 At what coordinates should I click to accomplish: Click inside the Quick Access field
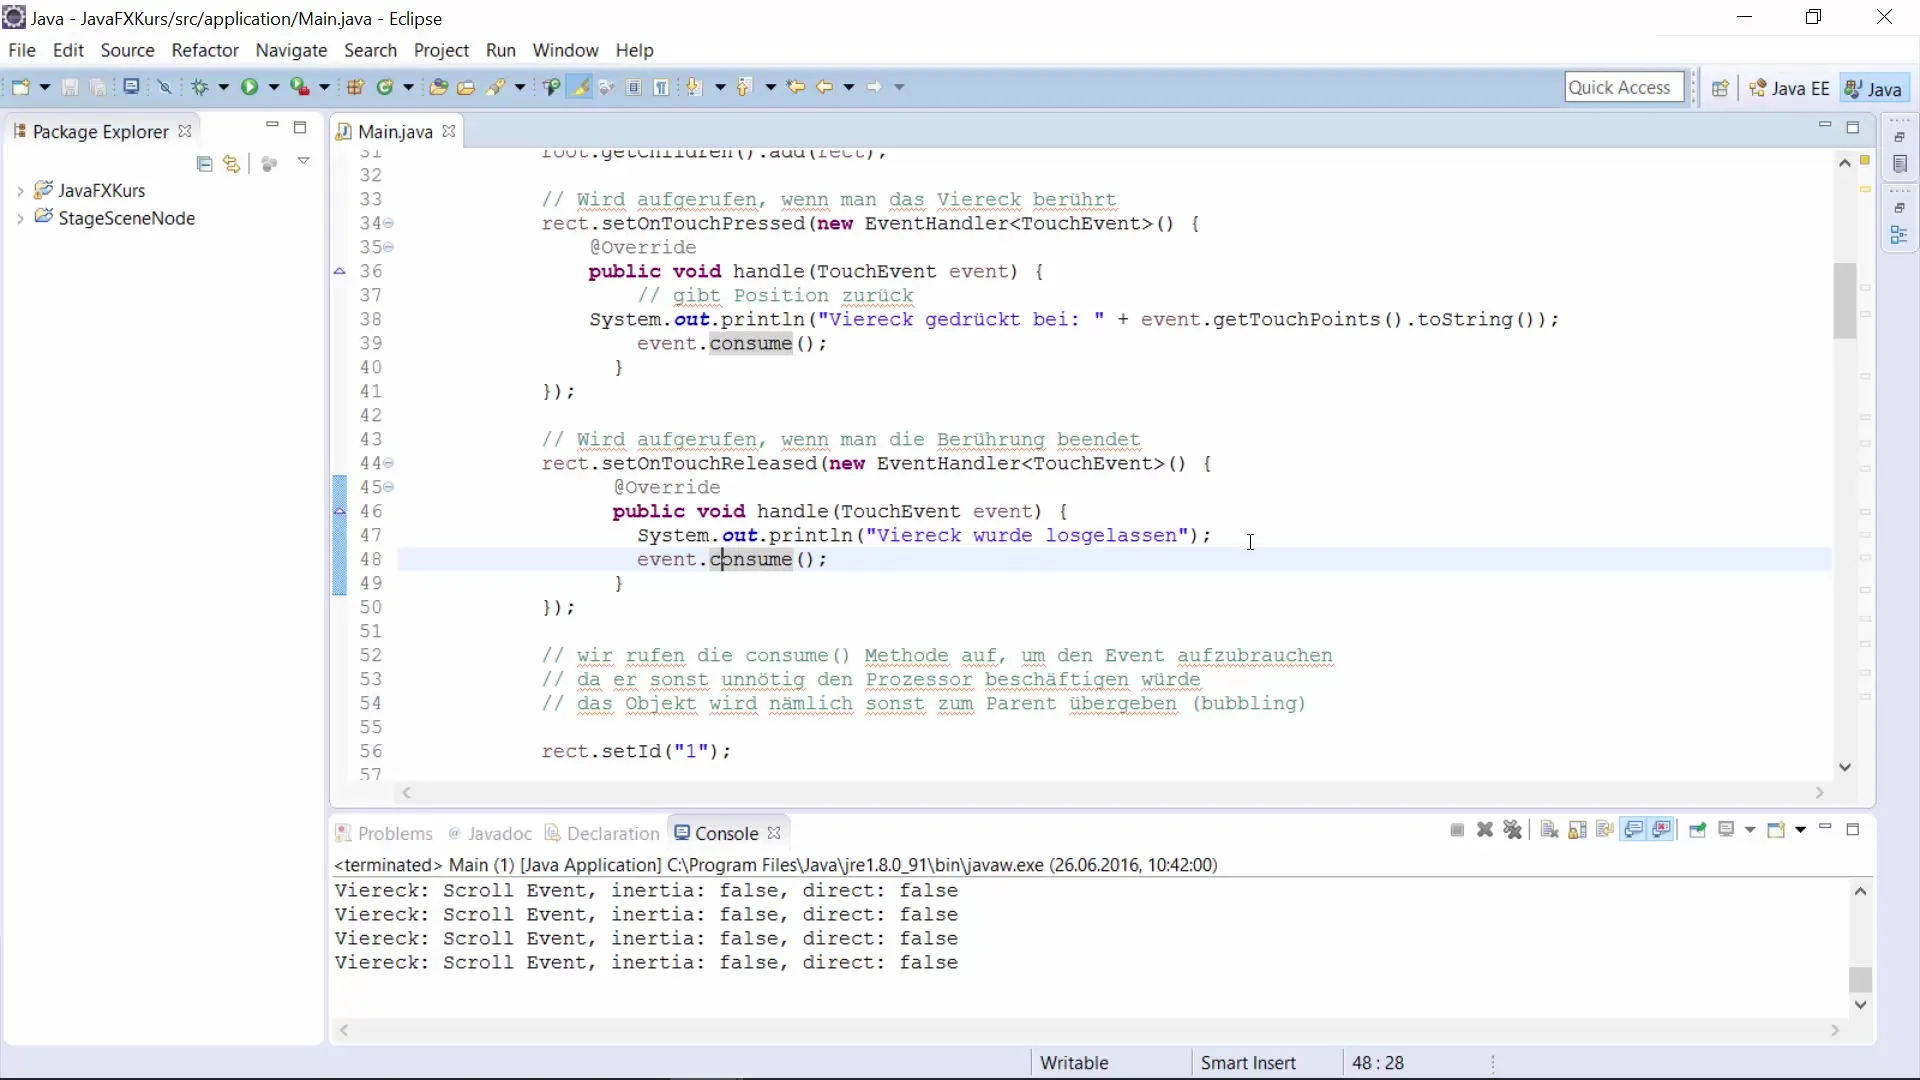[1624, 88]
